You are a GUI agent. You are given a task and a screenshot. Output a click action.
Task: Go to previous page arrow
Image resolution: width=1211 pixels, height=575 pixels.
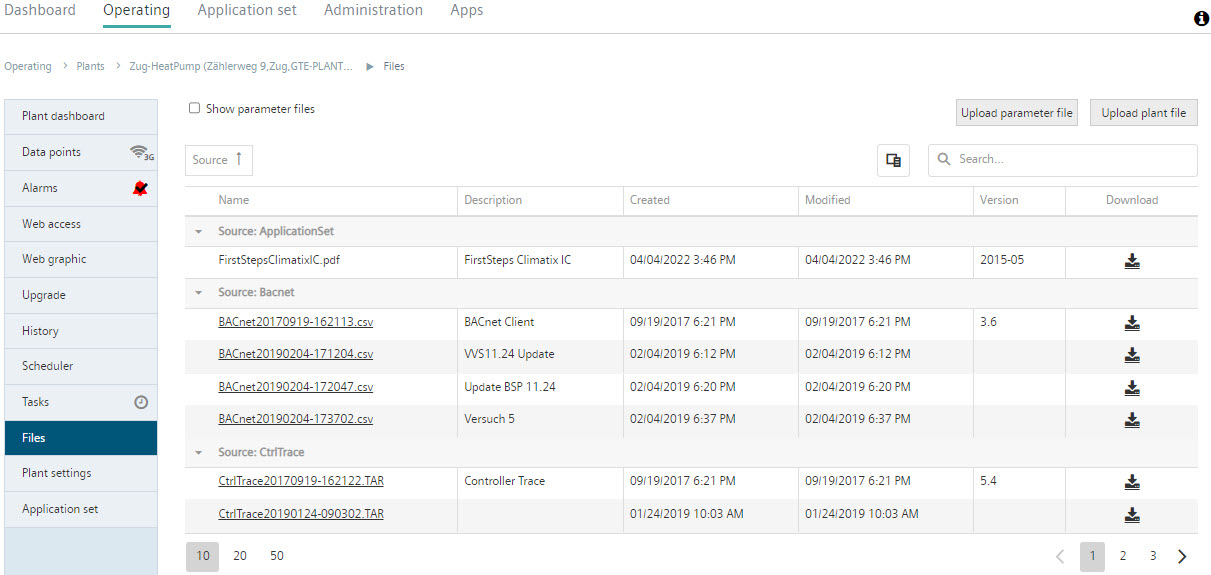pos(1061,556)
